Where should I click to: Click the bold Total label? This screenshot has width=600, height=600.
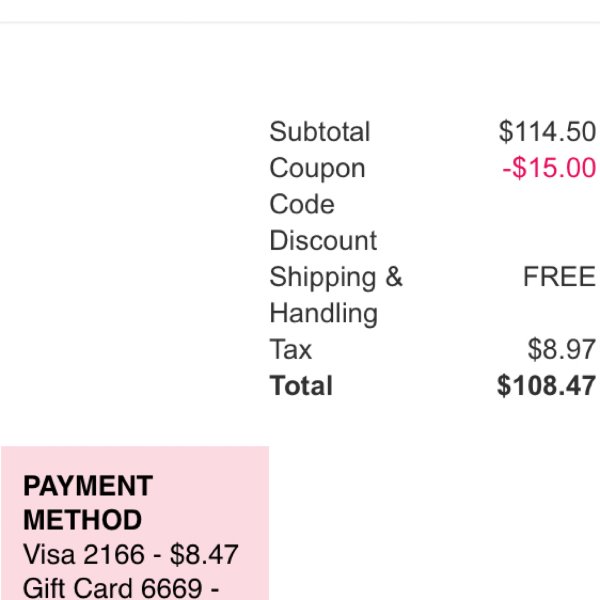(301, 385)
